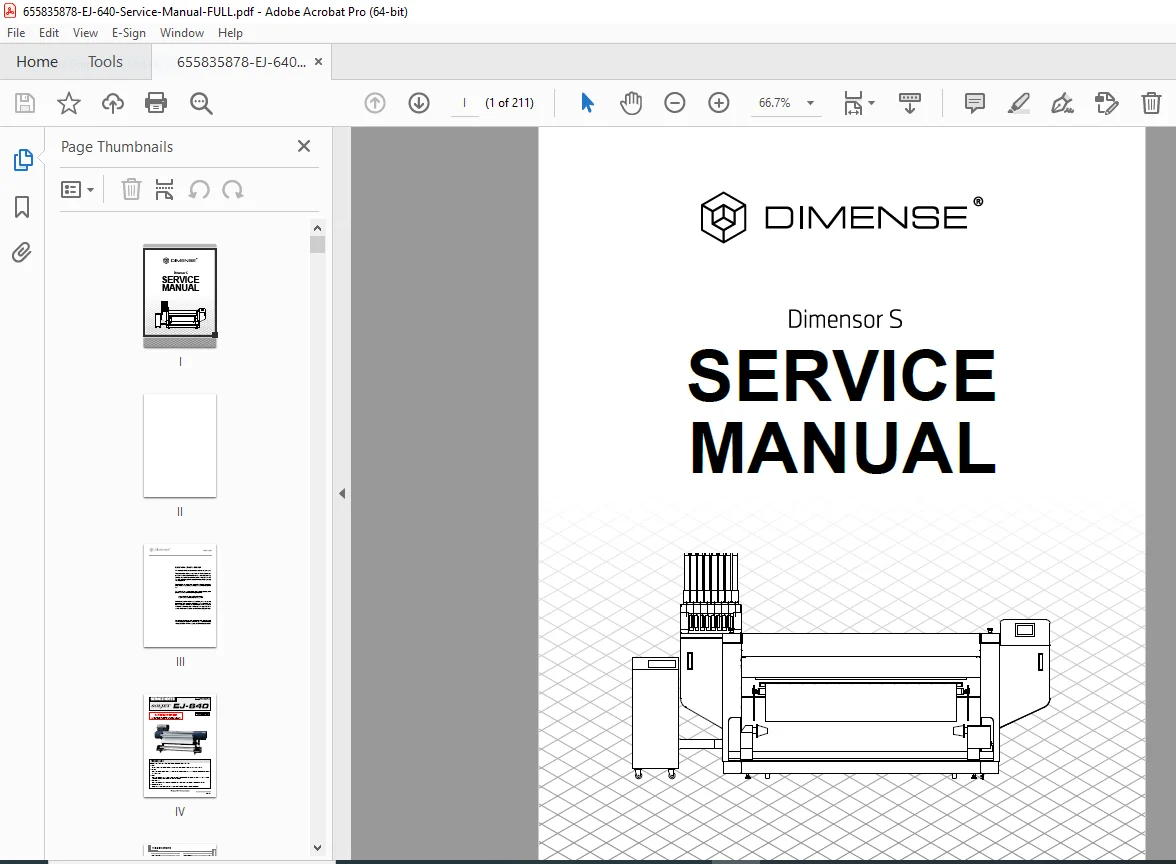Go to next page arrow
Screen dimensions: 1176x864
[x=419, y=103]
